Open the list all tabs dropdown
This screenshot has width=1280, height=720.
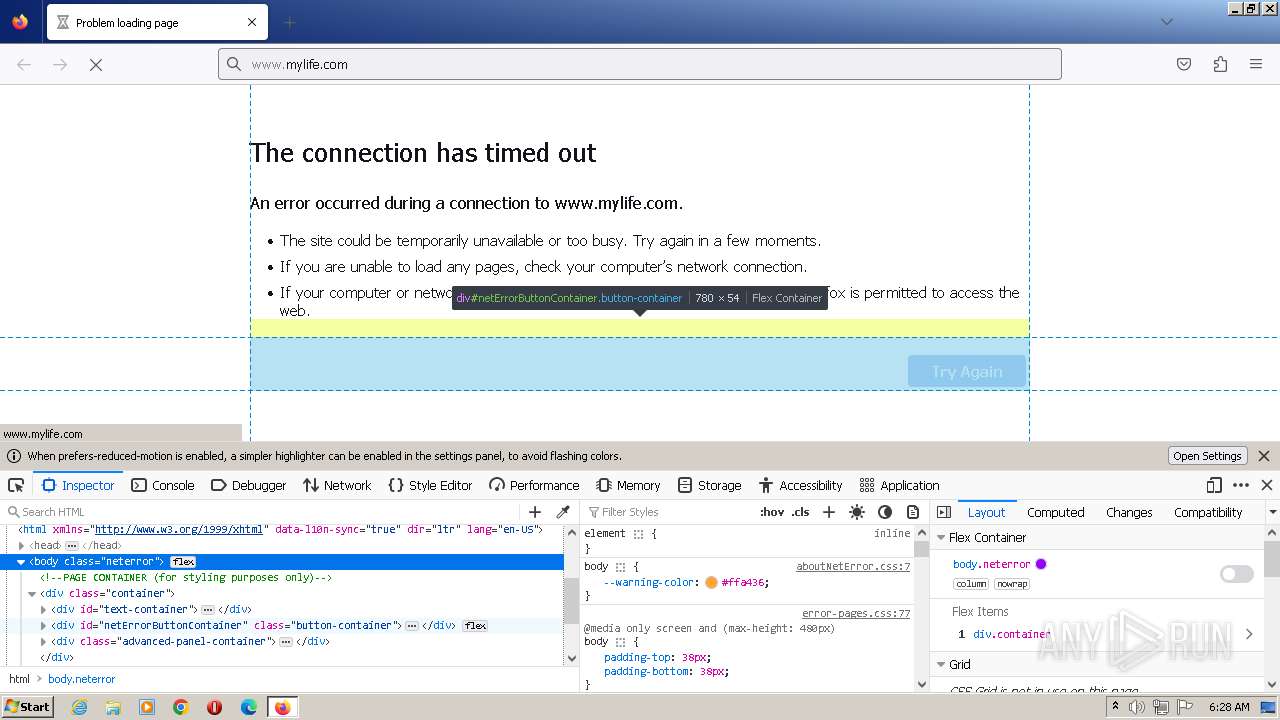point(1166,22)
